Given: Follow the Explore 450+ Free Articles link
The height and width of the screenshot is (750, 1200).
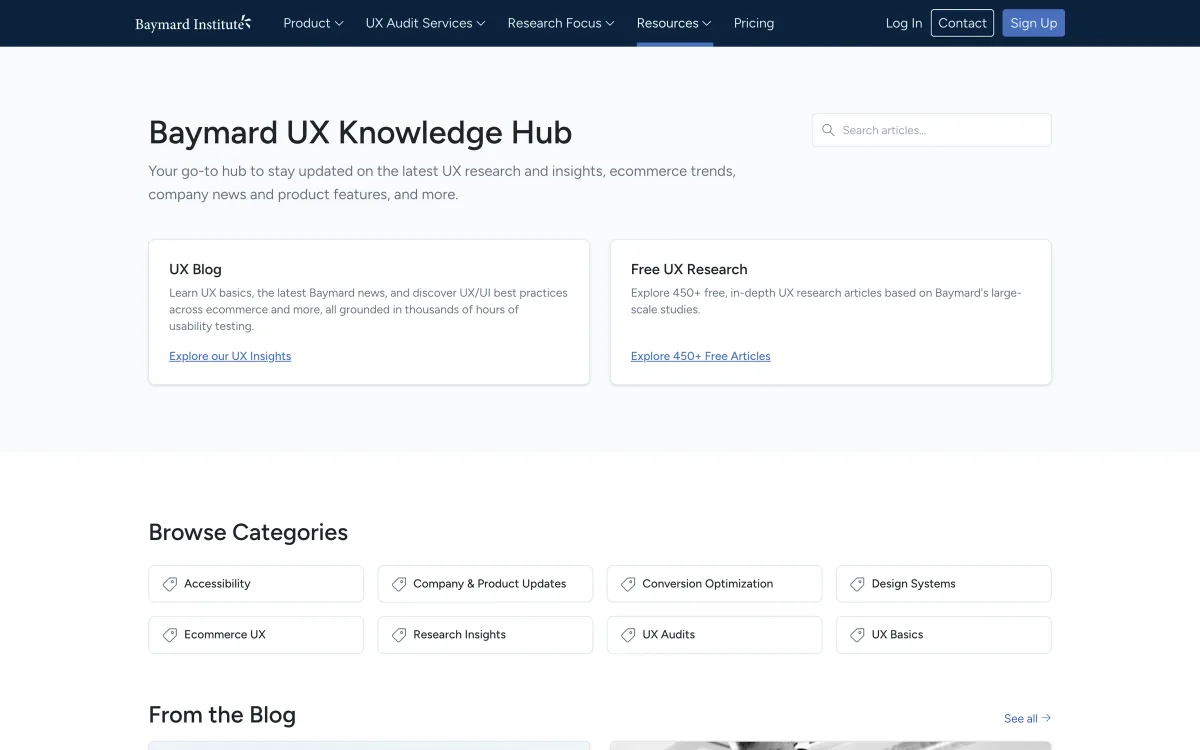Looking at the screenshot, I should (701, 356).
